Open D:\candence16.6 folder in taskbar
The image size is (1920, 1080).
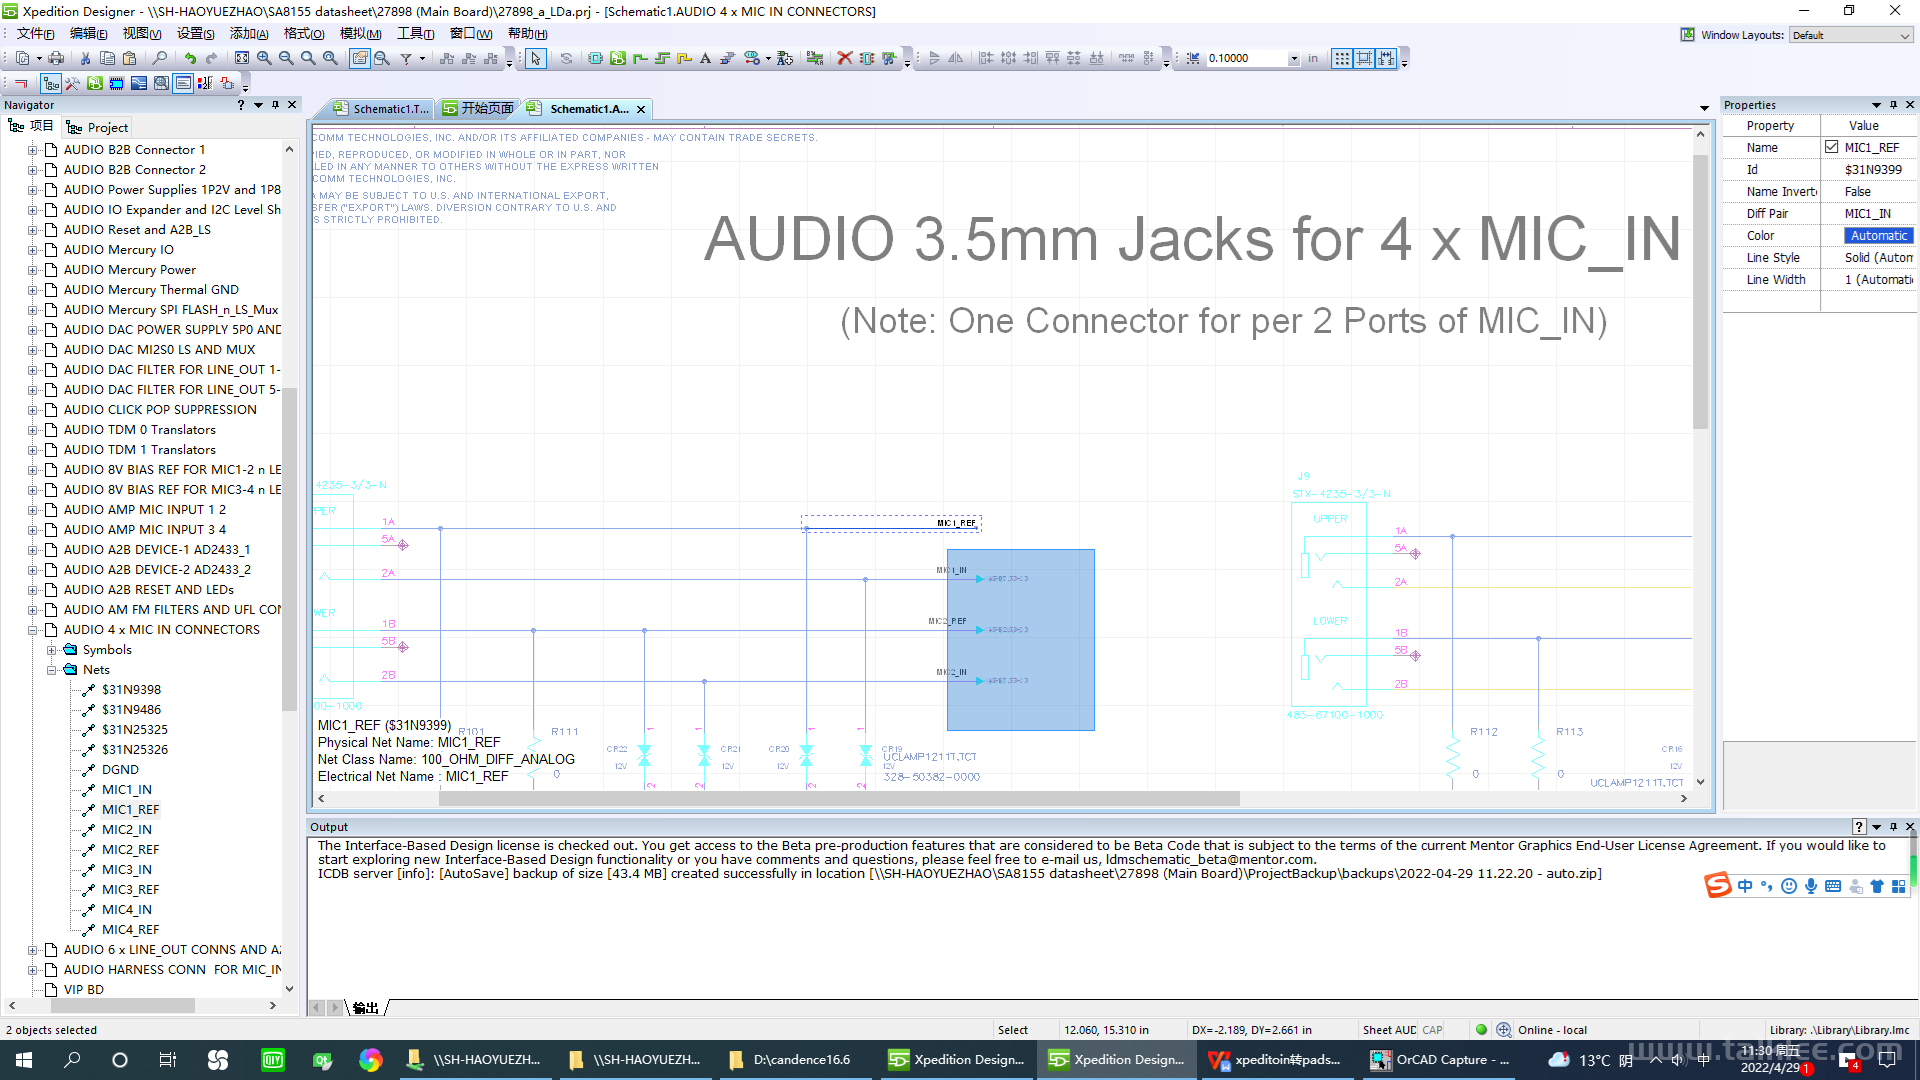click(x=790, y=1059)
